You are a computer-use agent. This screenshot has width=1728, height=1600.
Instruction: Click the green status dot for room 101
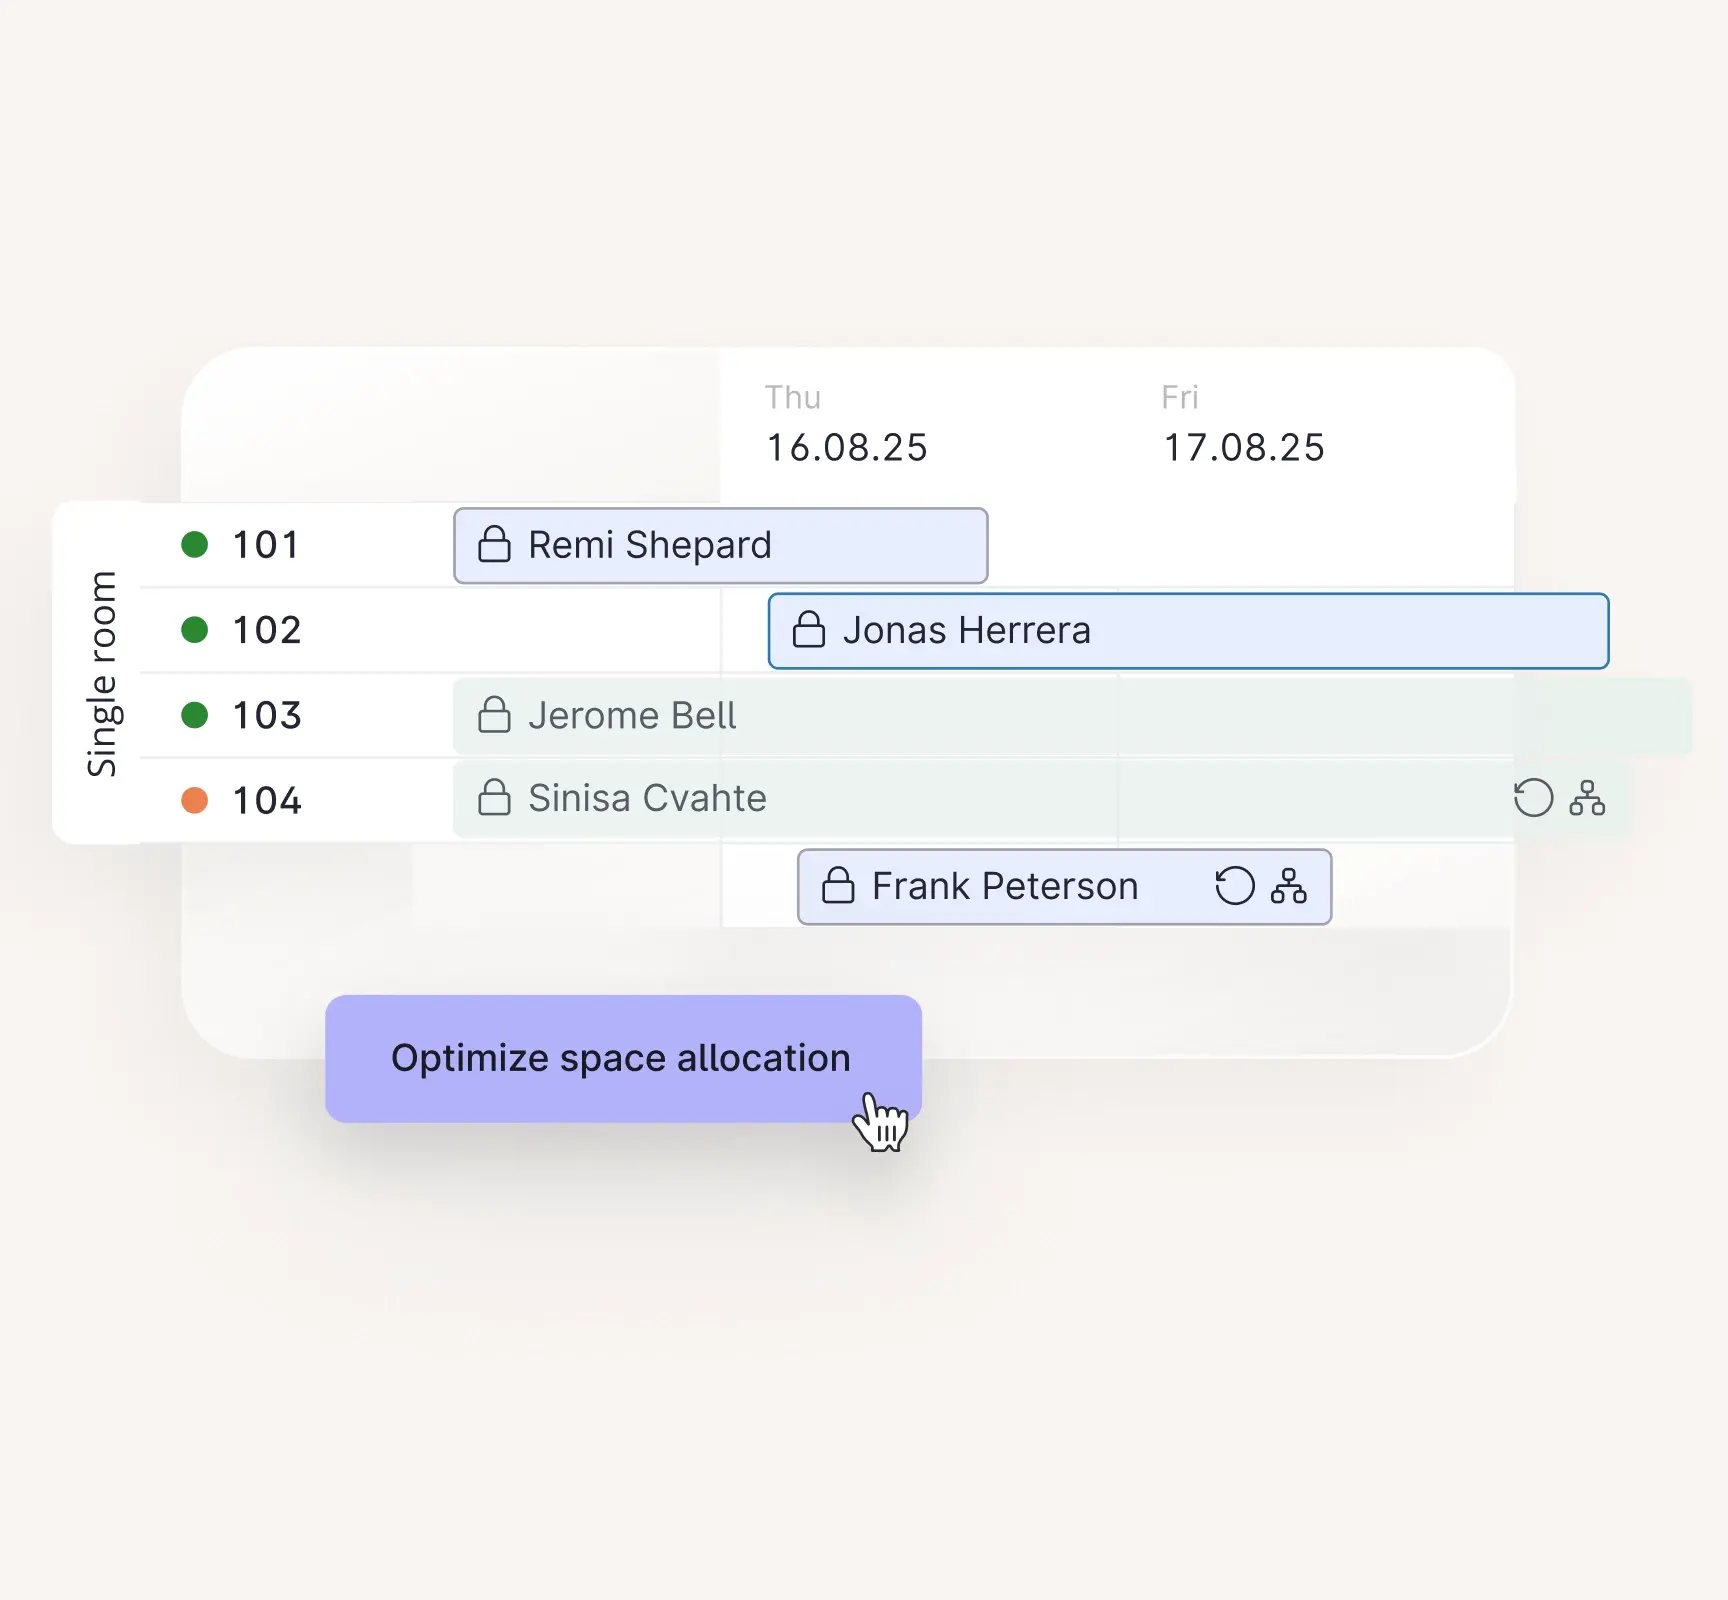point(194,545)
